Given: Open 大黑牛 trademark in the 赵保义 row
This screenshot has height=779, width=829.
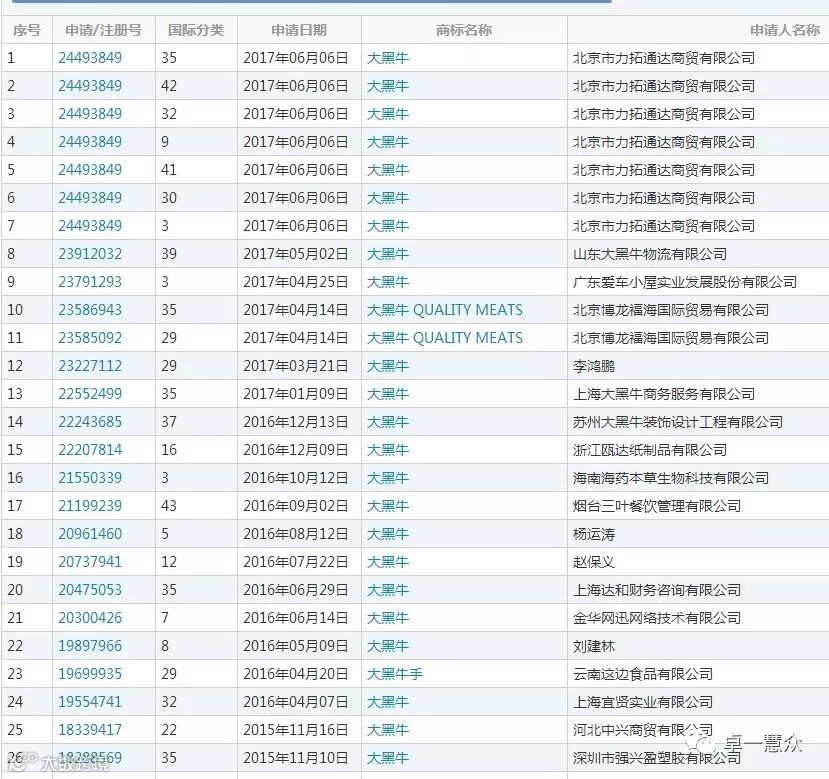Looking at the screenshot, I should [388, 562].
